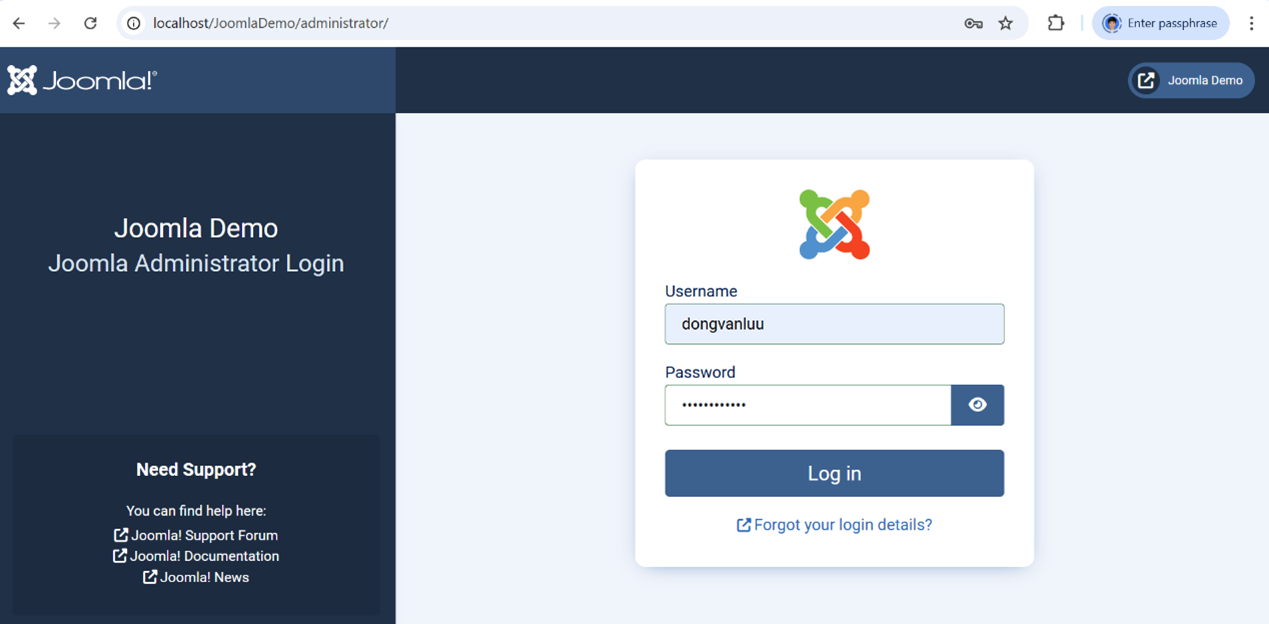The image size is (1269, 624).
Task: Open the Joomla Demo site button
Action: pyautogui.click(x=1191, y=80)
